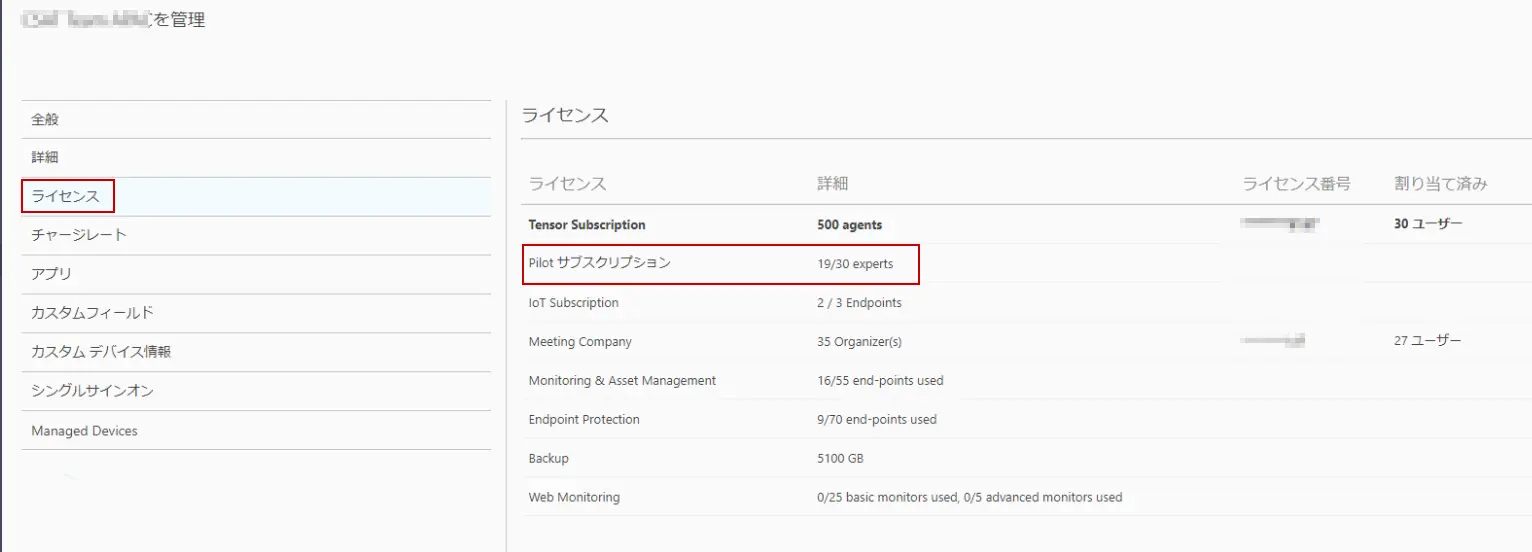Click Monitoring & Asset Management license name
Viewport: 1532px width, 552px height.
(622, 381)
